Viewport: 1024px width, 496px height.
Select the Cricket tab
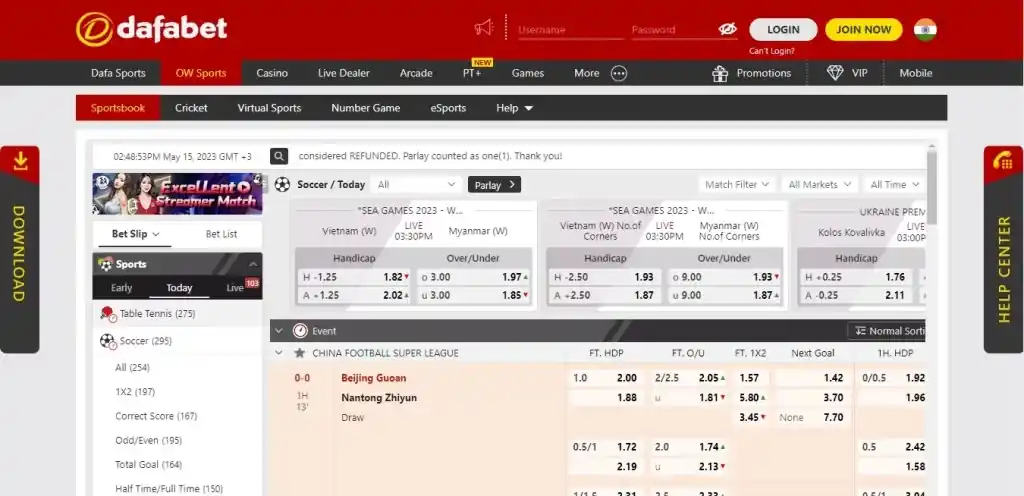(191, 108)
